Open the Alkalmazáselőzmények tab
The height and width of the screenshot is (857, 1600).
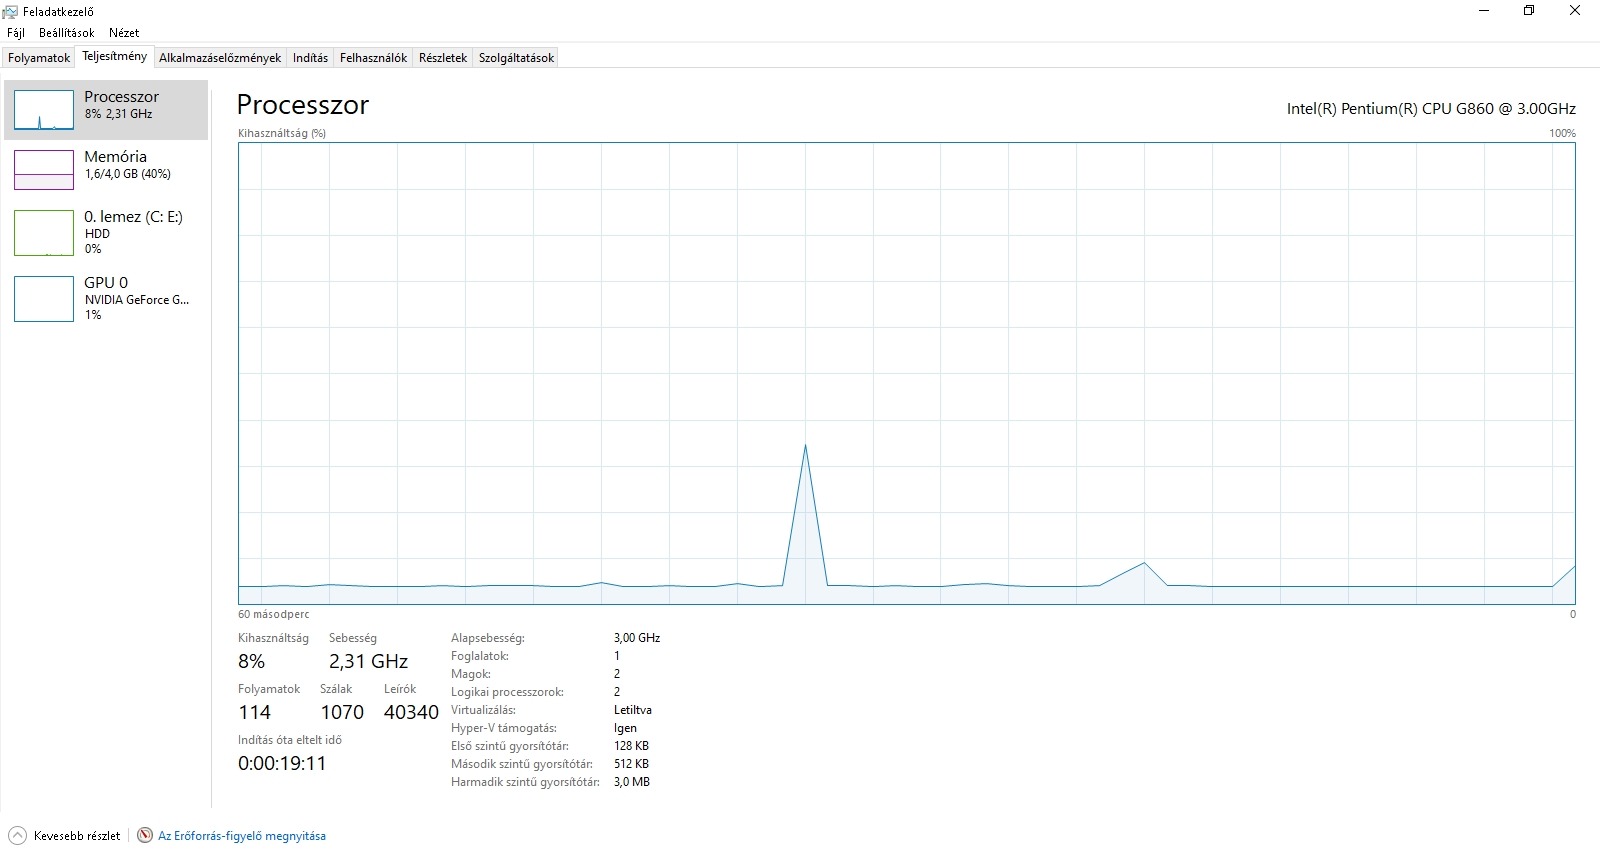tap(220, 58)
